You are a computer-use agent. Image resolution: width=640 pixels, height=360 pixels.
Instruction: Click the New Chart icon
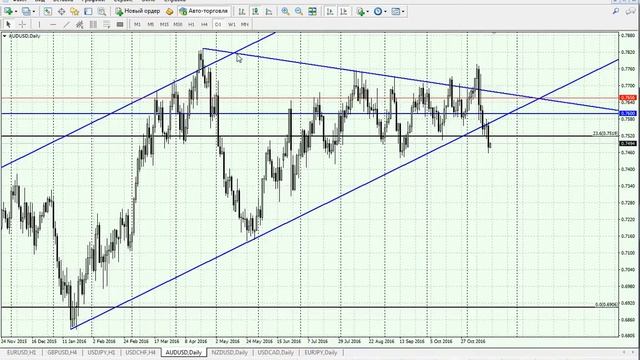[x=8, y=11]
